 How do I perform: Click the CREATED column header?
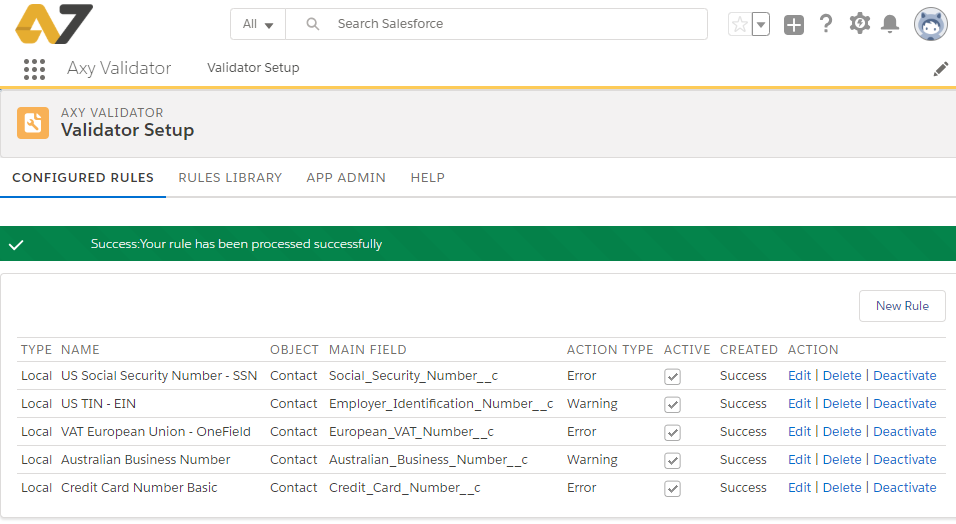(x=749, y=350)
